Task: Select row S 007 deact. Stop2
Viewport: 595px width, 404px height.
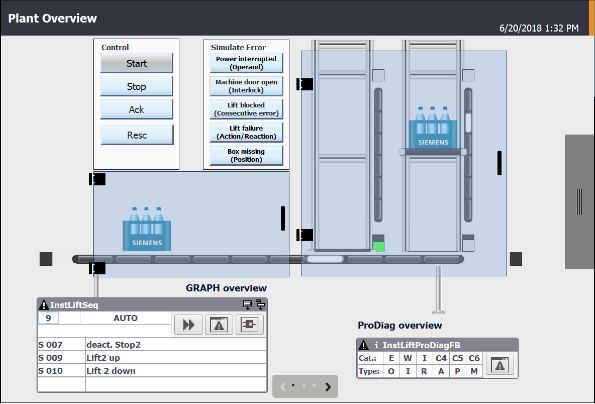Action: point(152,344)
